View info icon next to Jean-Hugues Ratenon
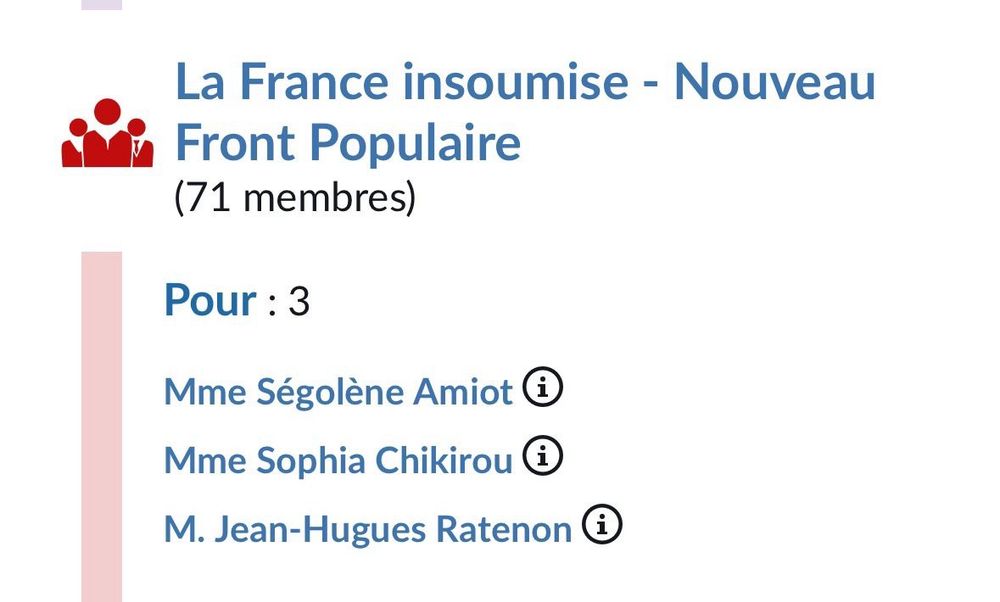Screen dimensions: 1000x602 tap(601, 524)
